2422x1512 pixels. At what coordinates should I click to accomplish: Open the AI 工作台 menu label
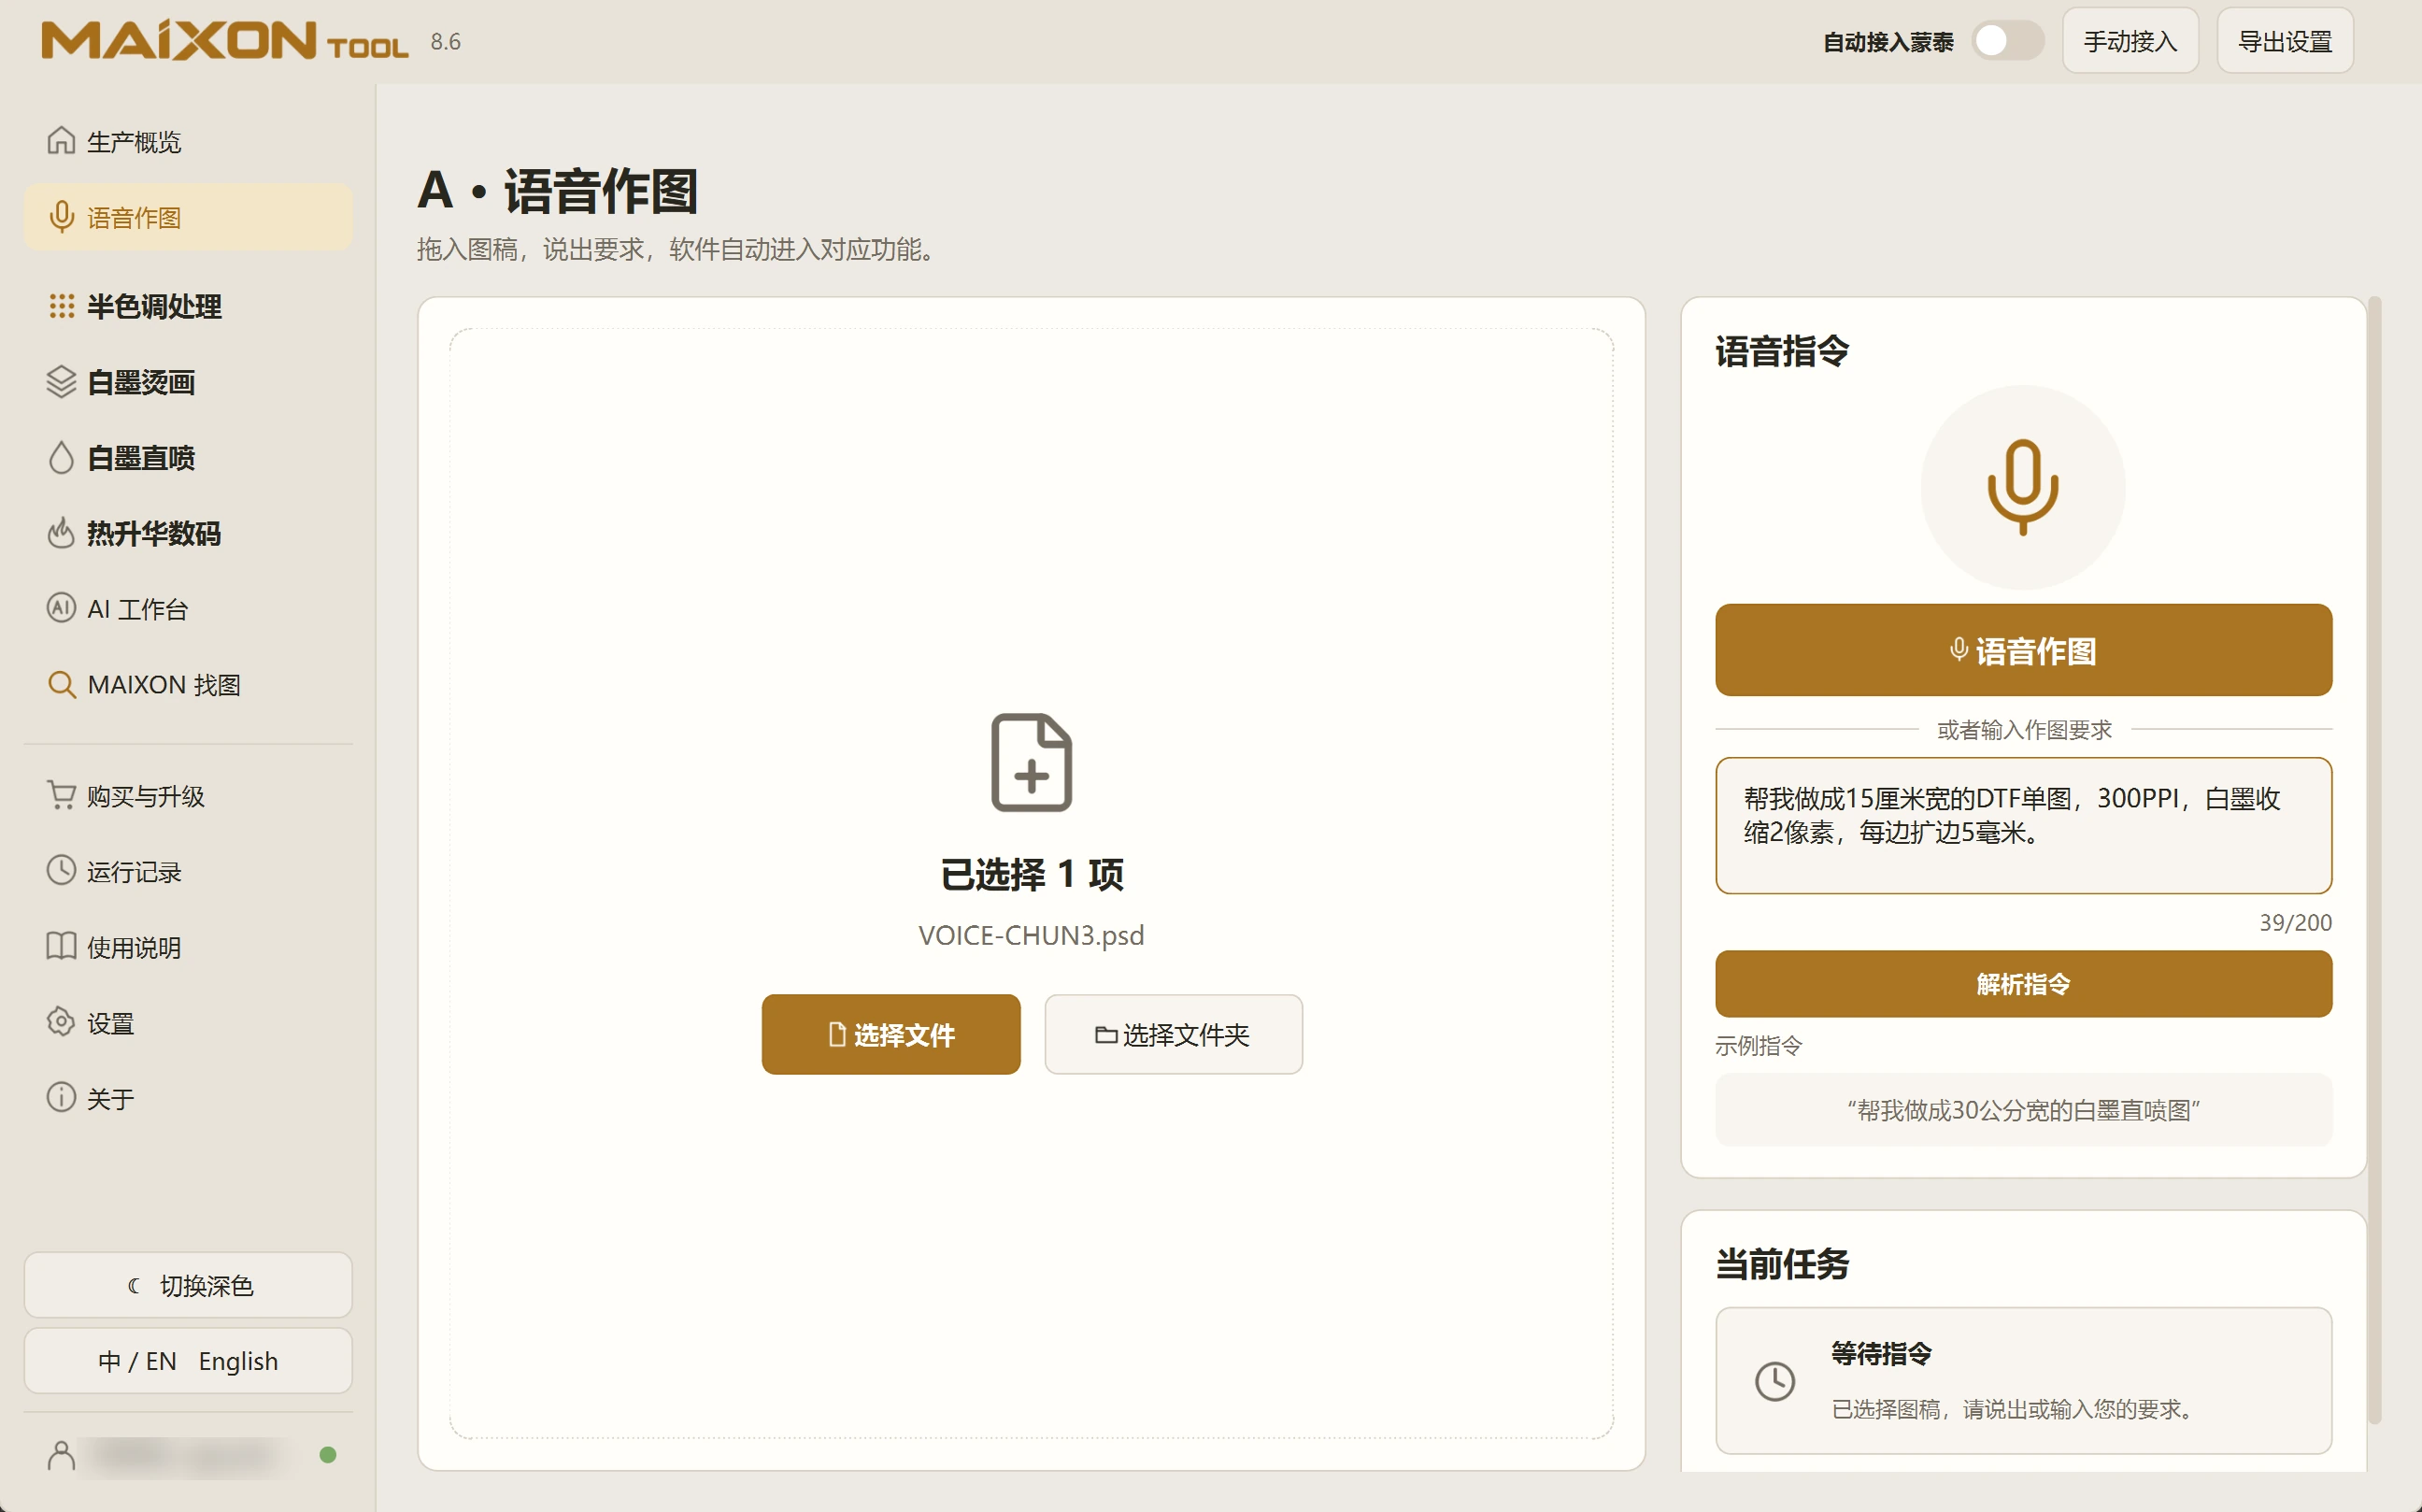click(138, 609)
